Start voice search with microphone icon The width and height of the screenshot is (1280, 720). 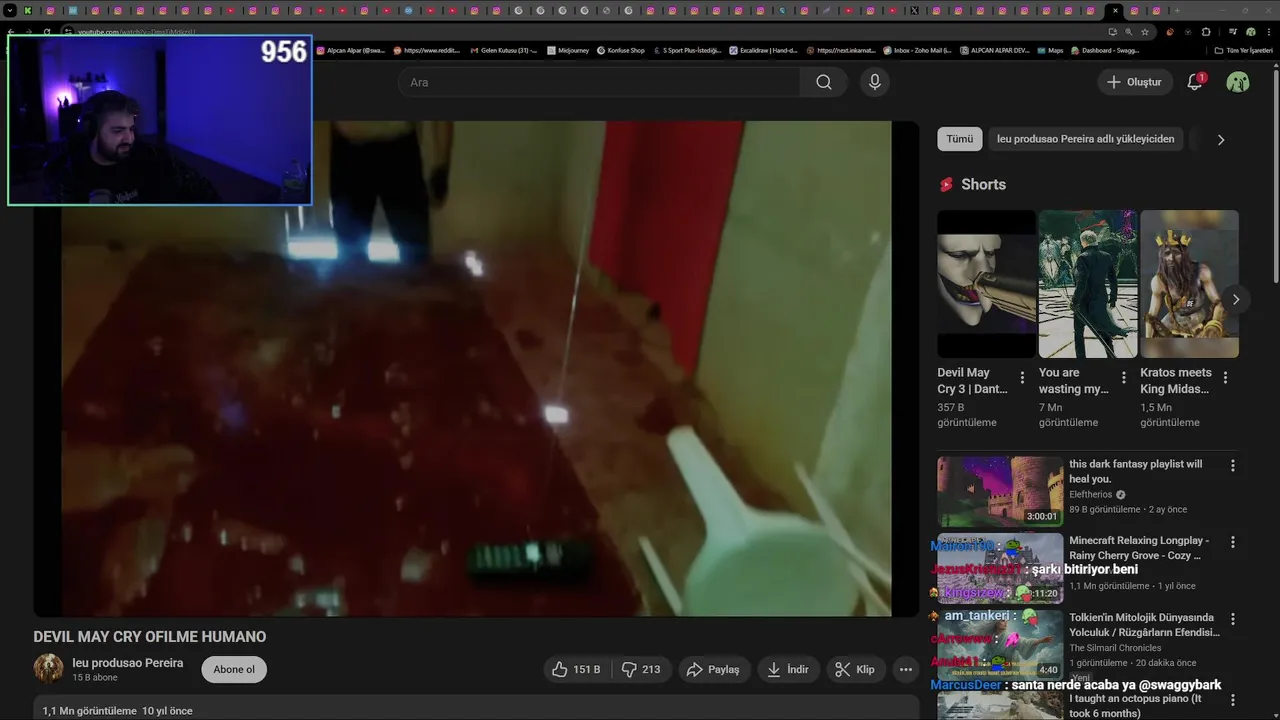[875, 82]
